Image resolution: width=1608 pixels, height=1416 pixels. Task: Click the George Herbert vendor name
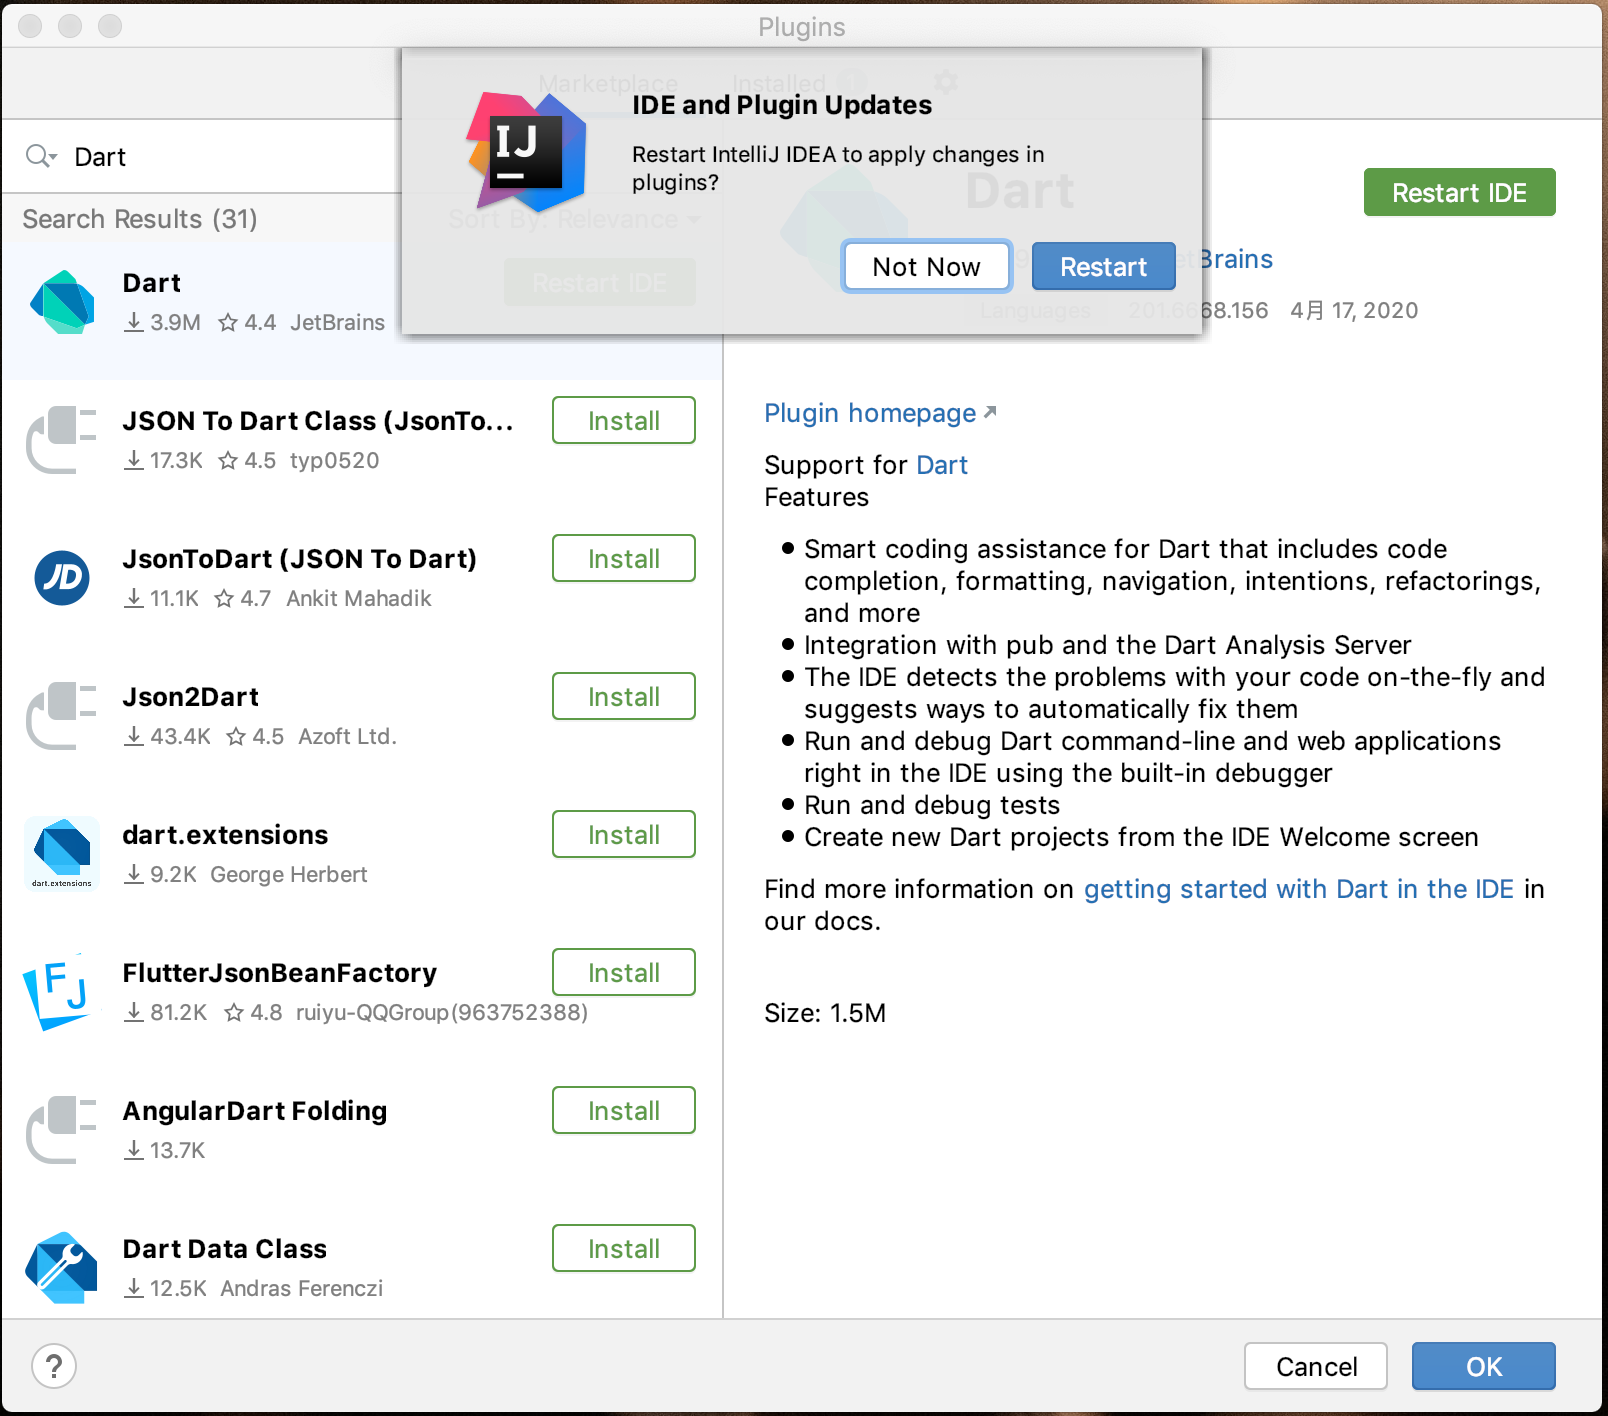[289, 874]
